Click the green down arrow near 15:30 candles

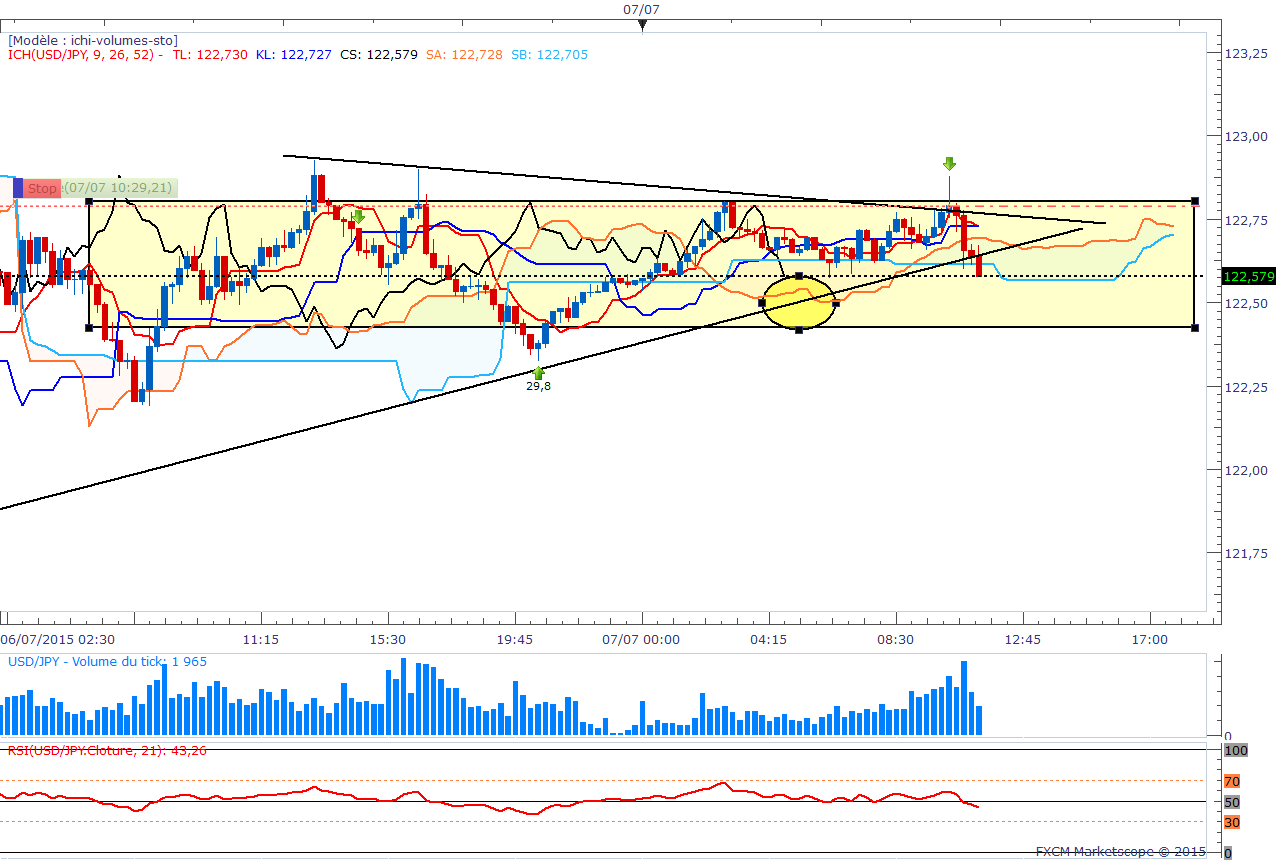[358, 215]
